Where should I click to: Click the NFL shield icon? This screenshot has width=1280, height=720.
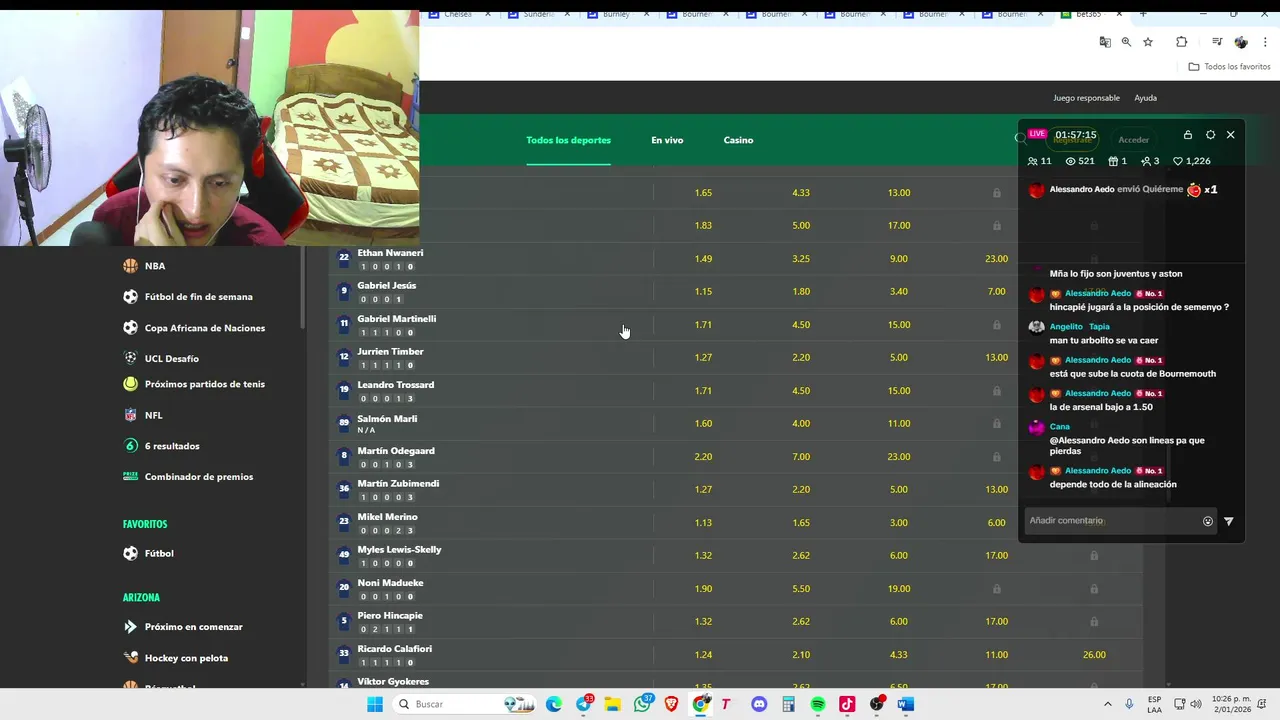[x=130, y=415]
